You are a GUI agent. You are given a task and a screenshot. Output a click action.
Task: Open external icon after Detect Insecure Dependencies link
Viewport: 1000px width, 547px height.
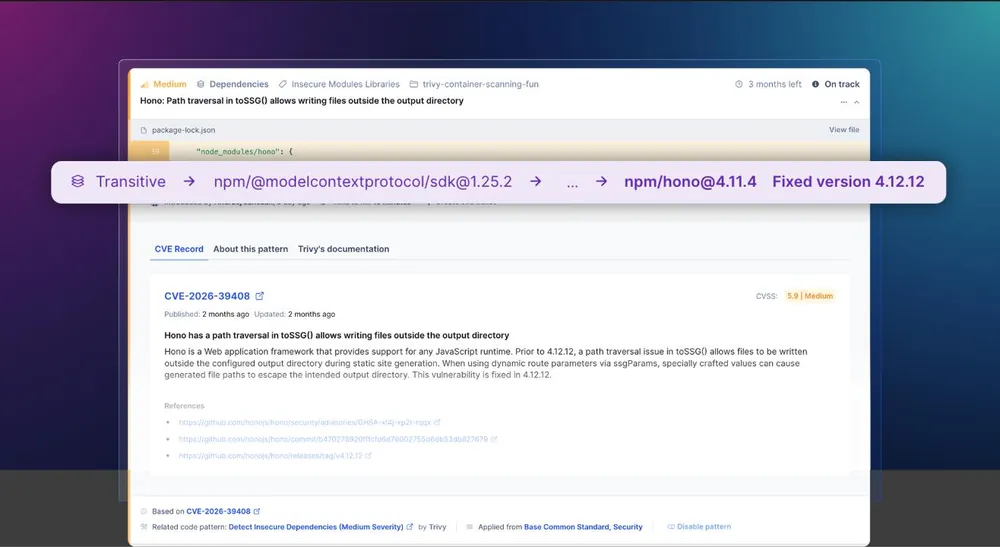click(x=409, y=527)
